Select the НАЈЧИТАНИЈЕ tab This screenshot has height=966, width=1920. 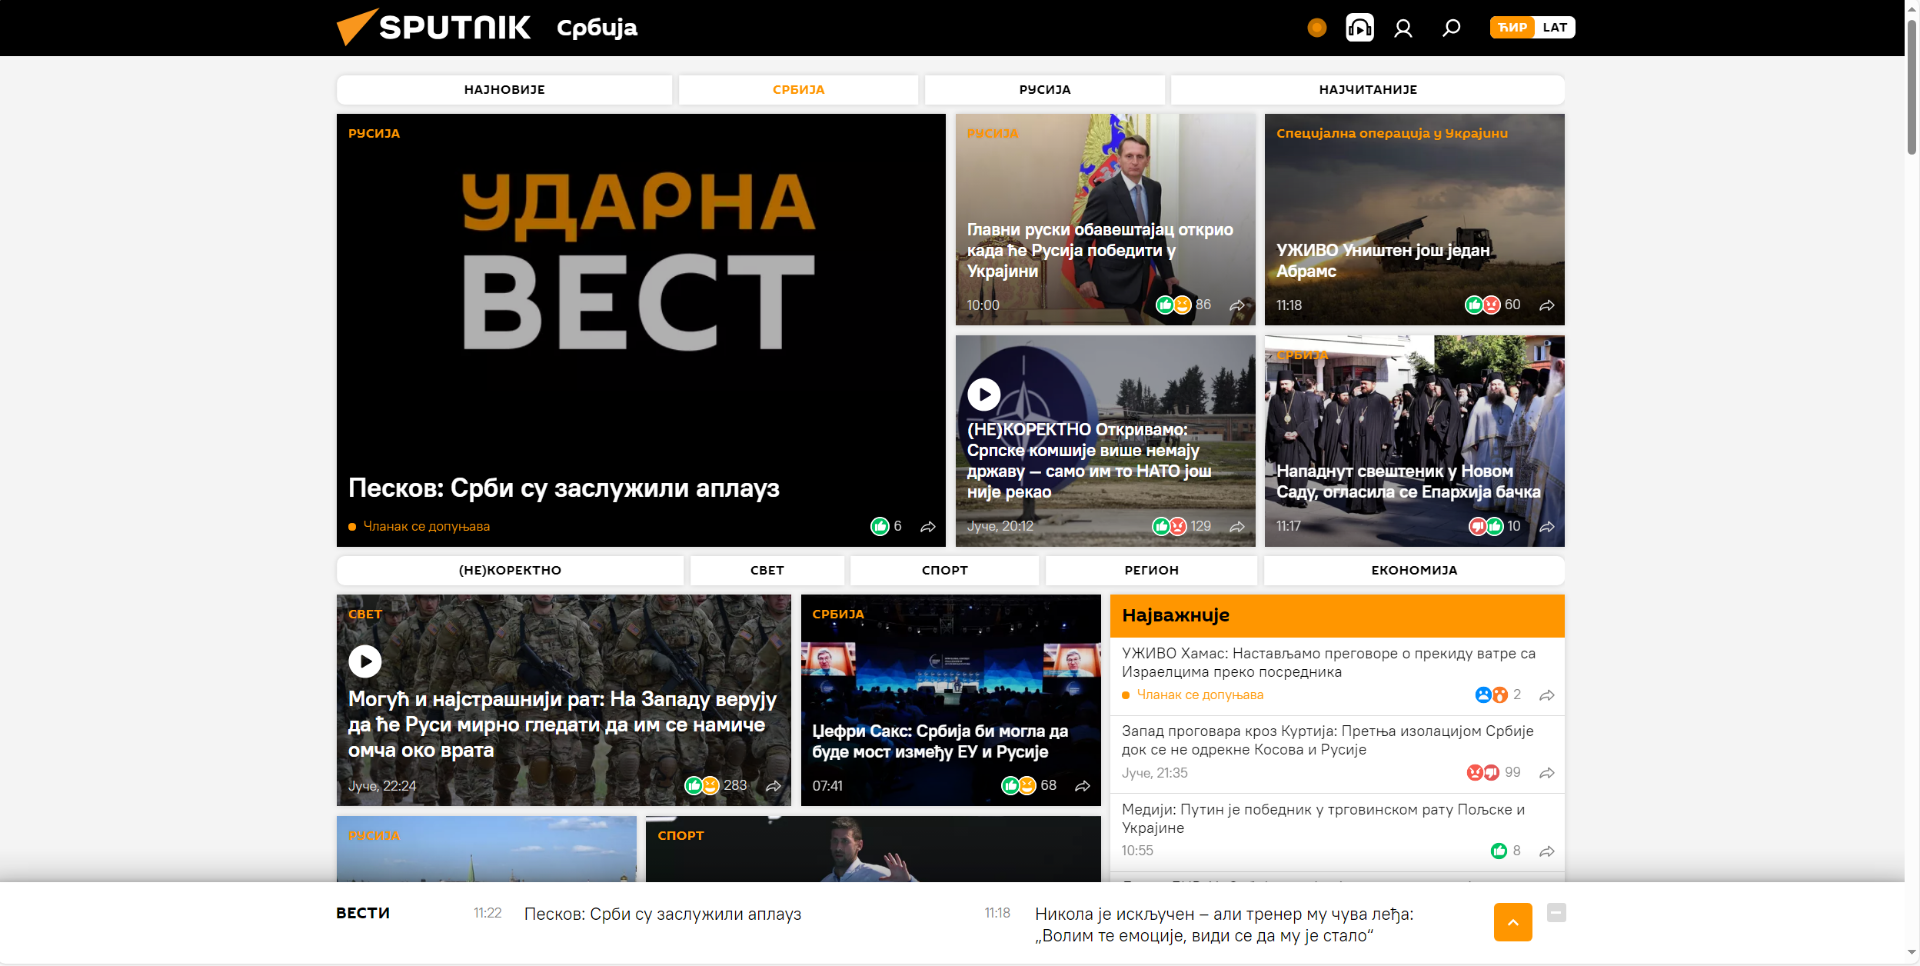1367,90
